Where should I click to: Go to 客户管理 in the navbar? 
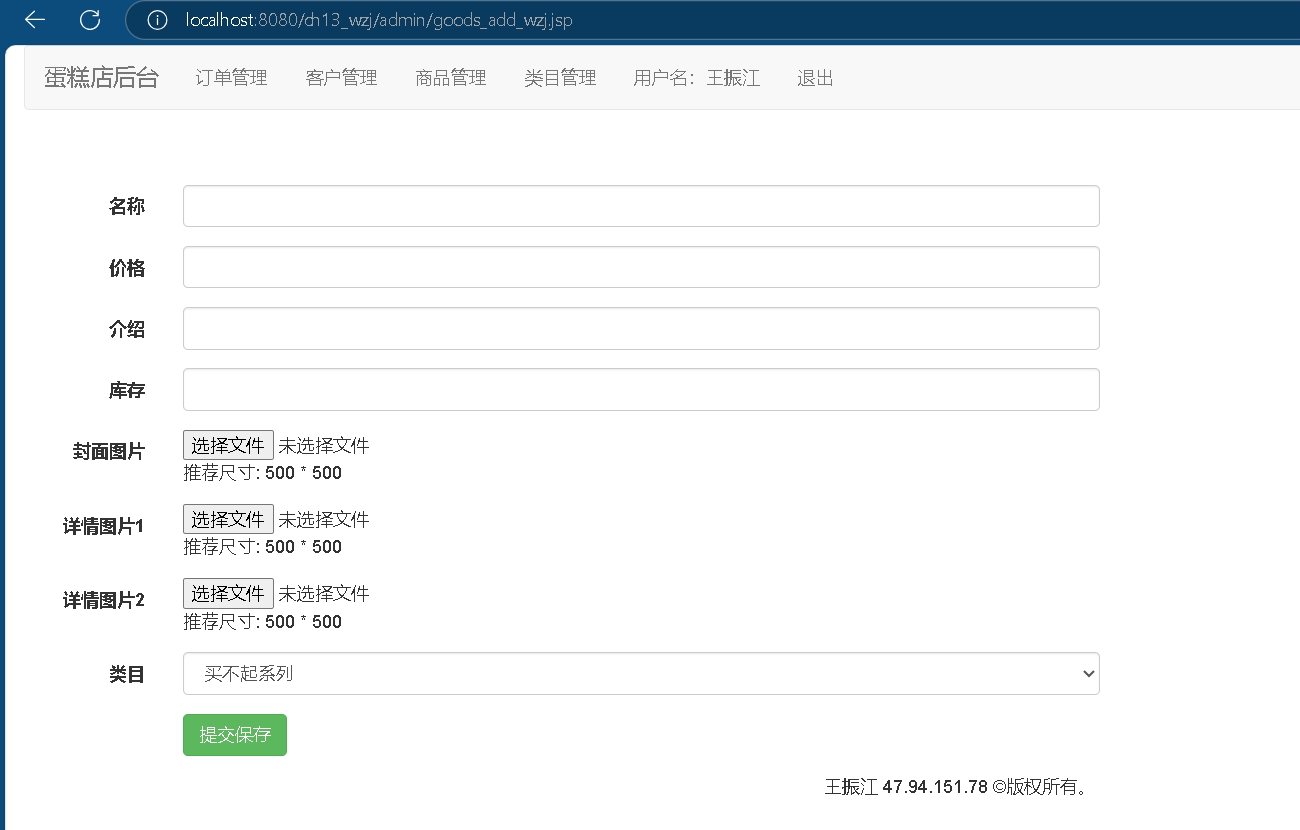[x=341, y=78]
